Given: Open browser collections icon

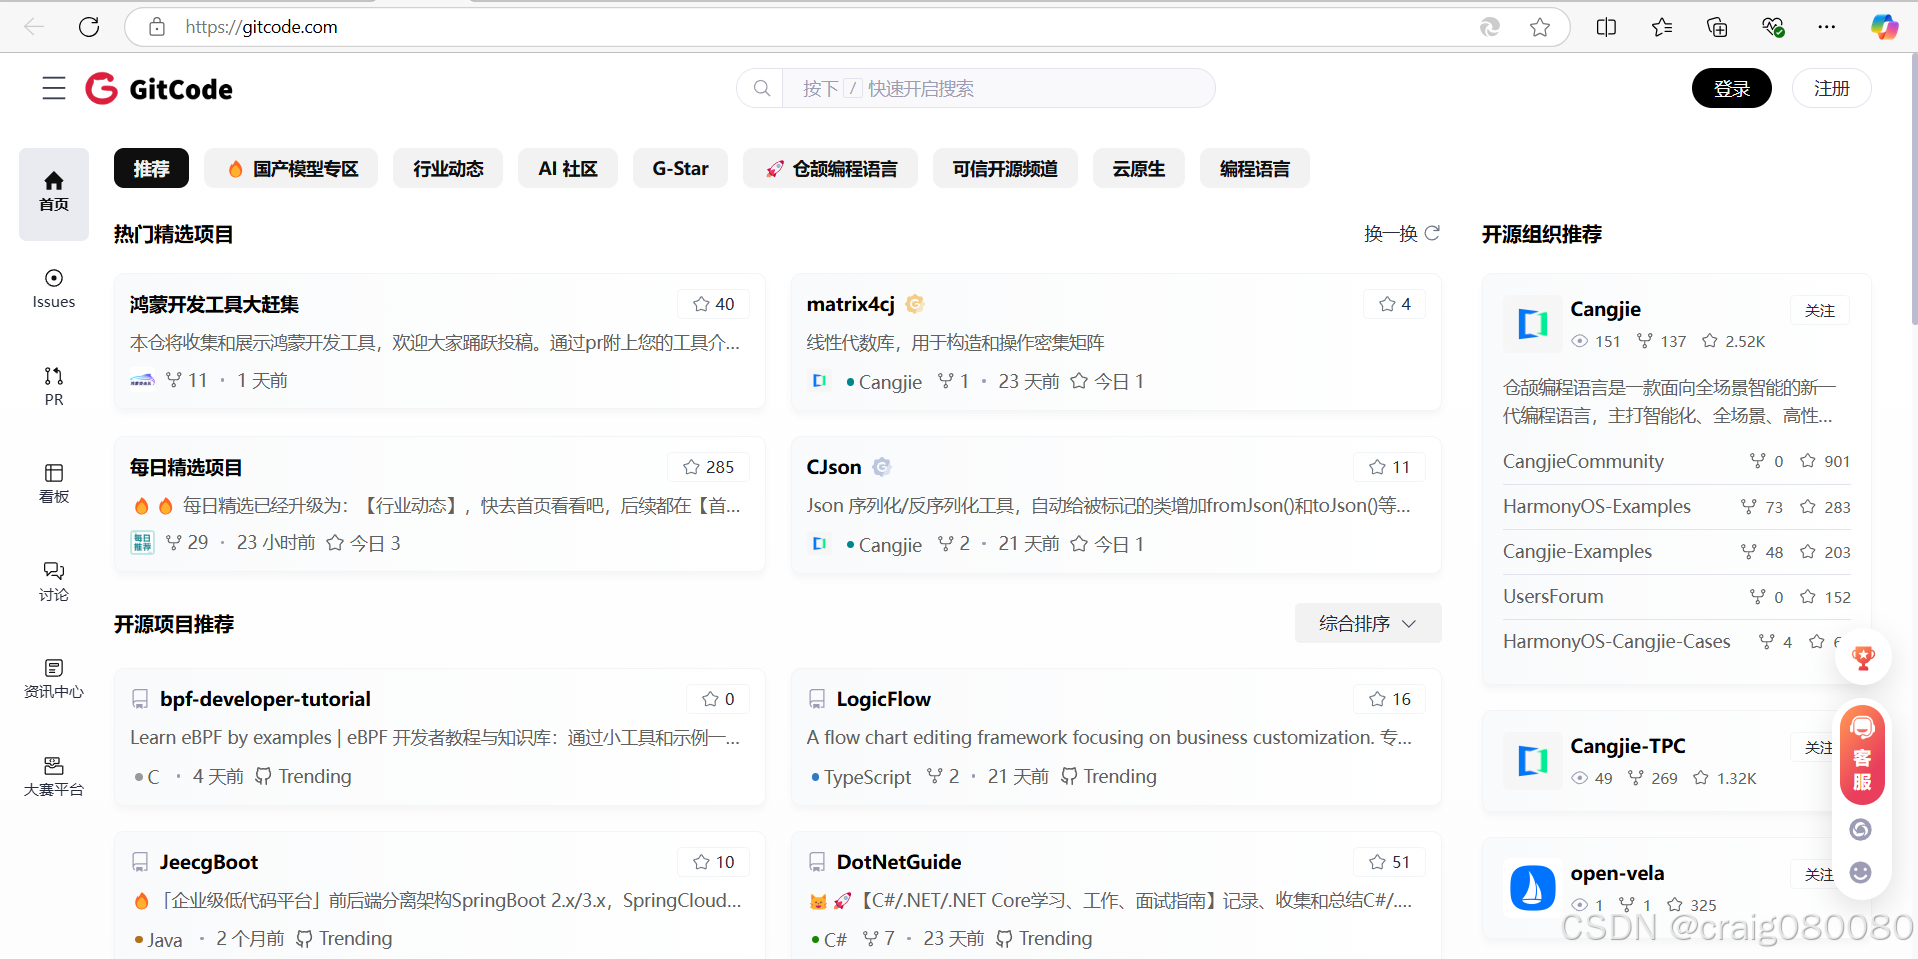Looking at the screenshot, I should (x=1717, y=27).
